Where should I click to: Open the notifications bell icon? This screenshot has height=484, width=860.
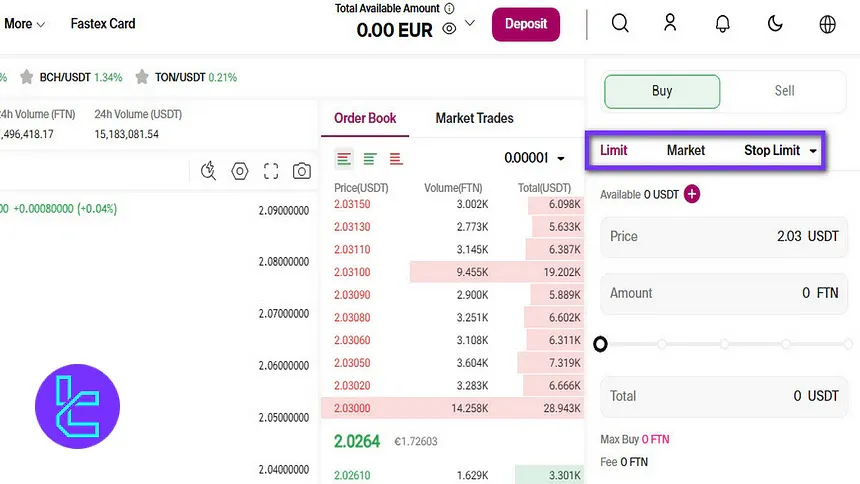(722, 24)
